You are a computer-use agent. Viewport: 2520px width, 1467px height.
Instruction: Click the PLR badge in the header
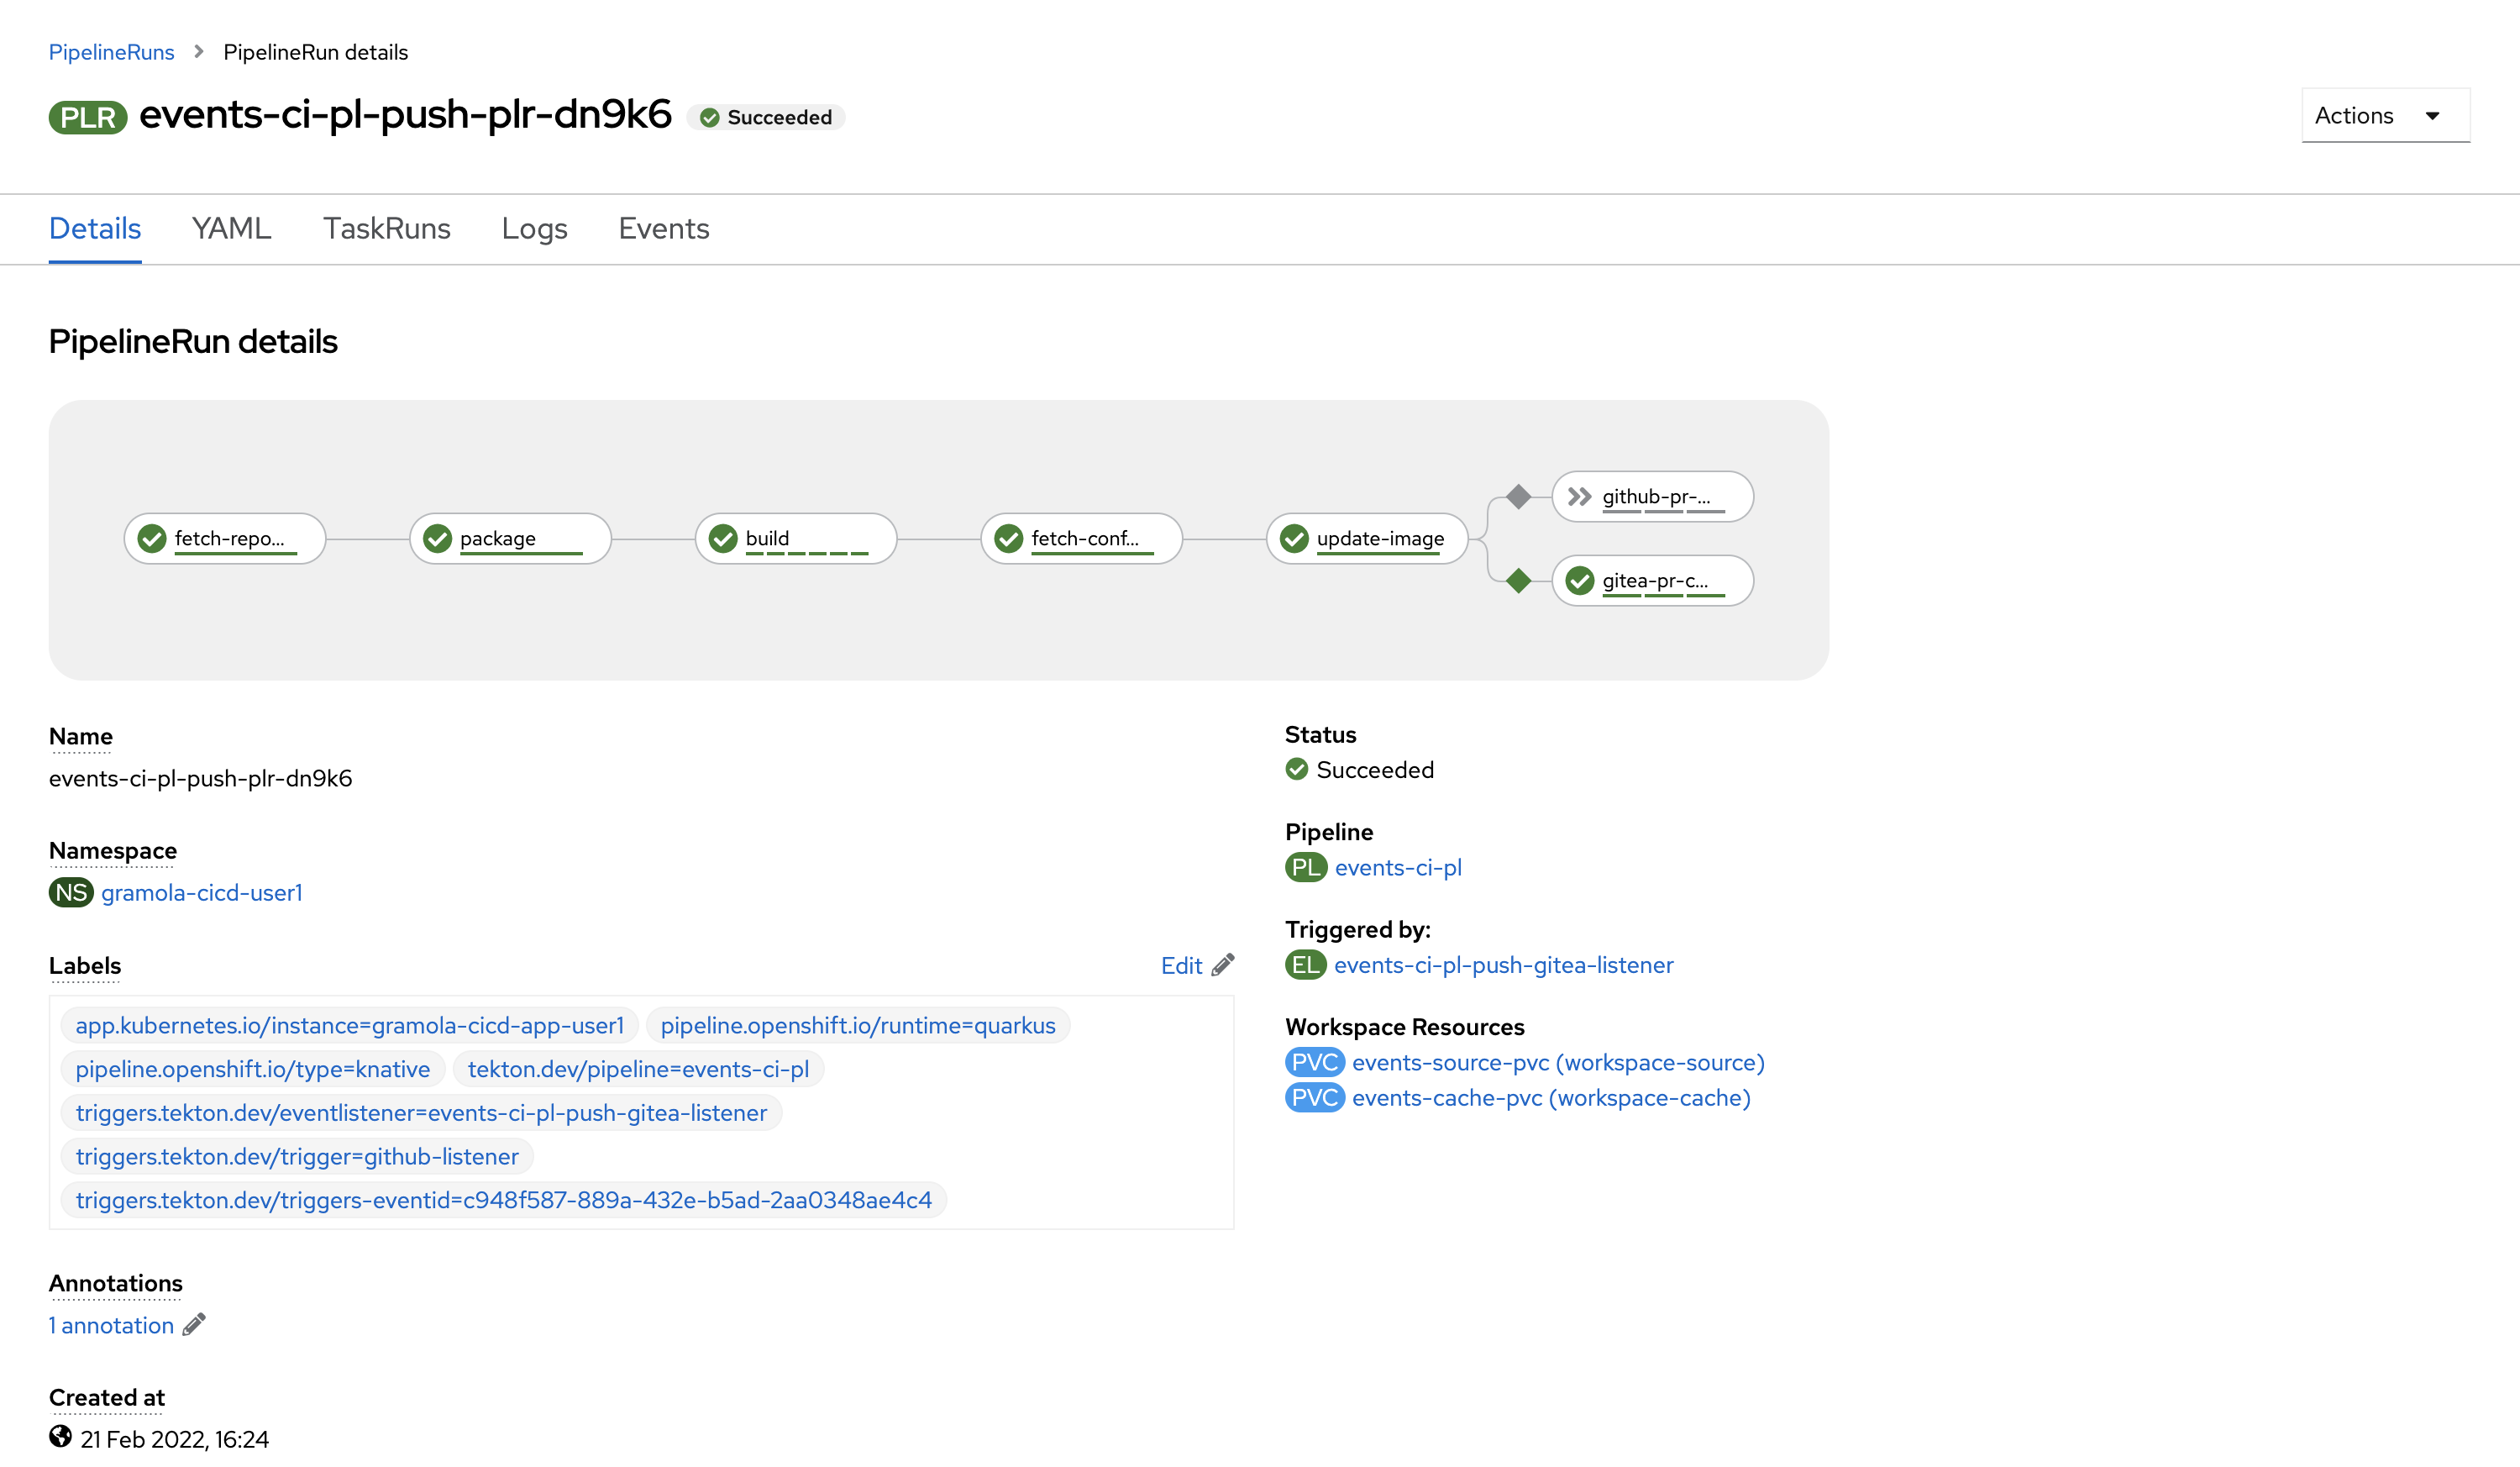pos(88,117)
